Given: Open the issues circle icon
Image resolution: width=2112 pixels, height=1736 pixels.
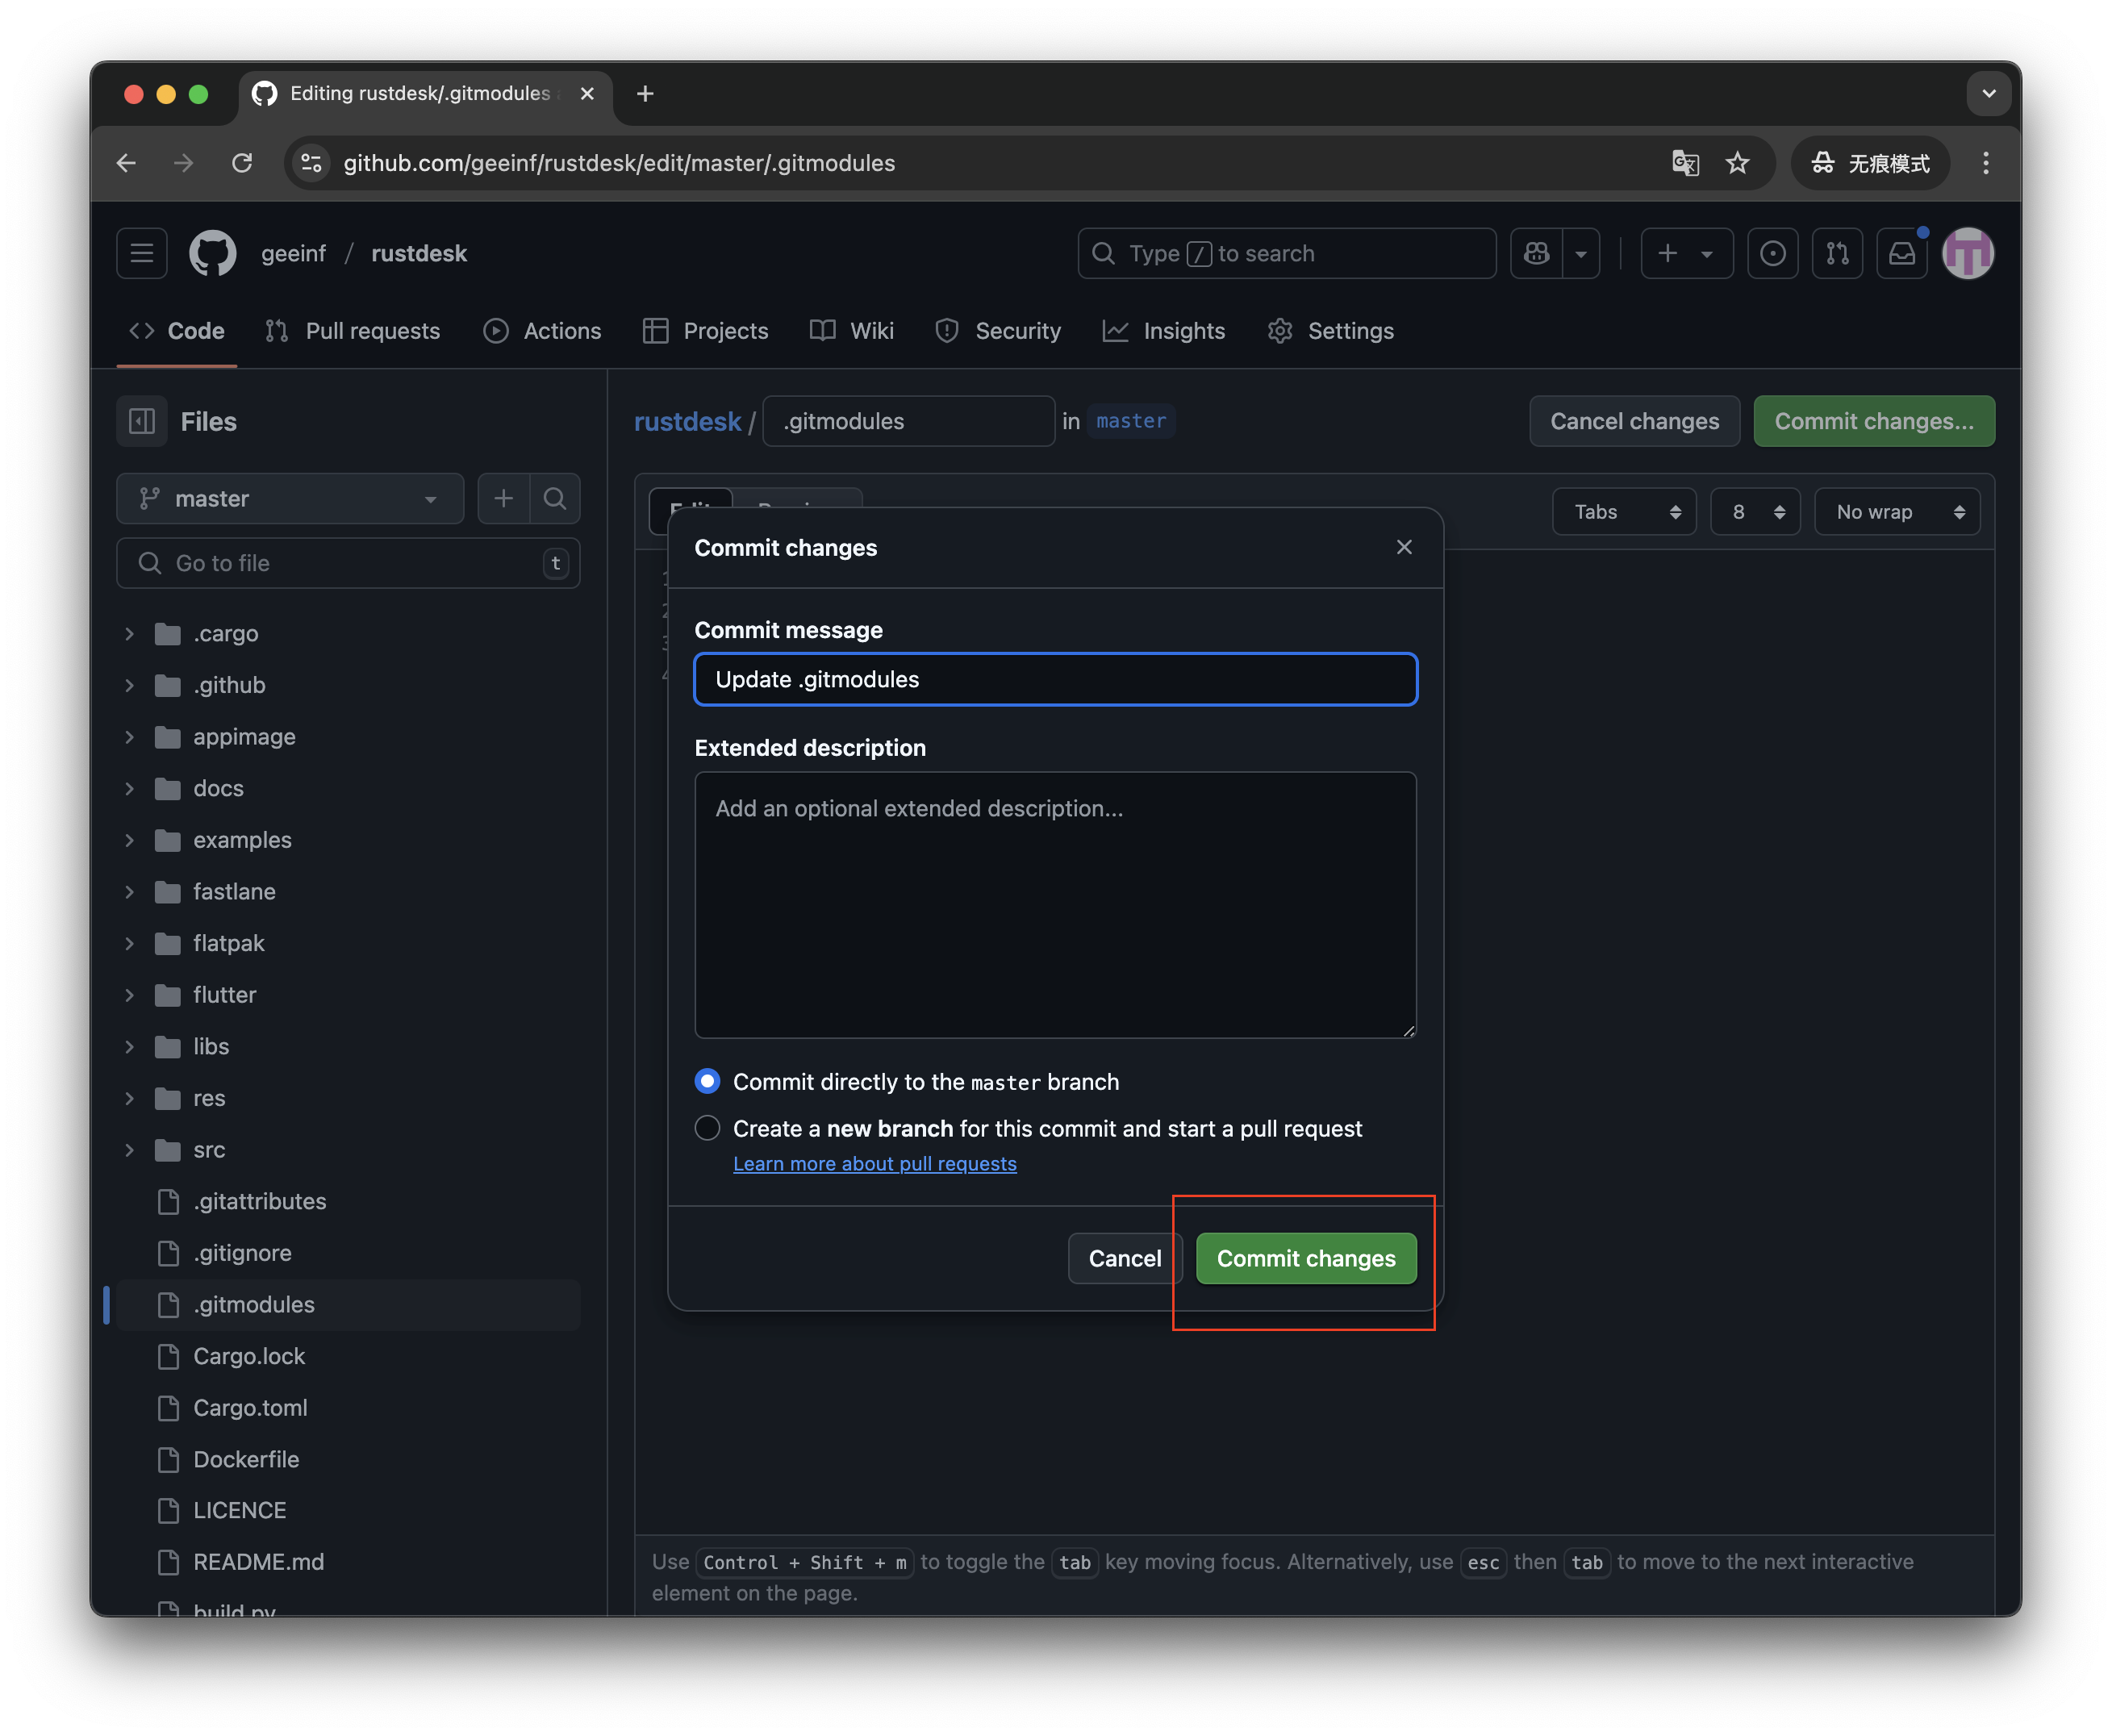Looking at the screenshot, I should click(x=1772, y=253).
